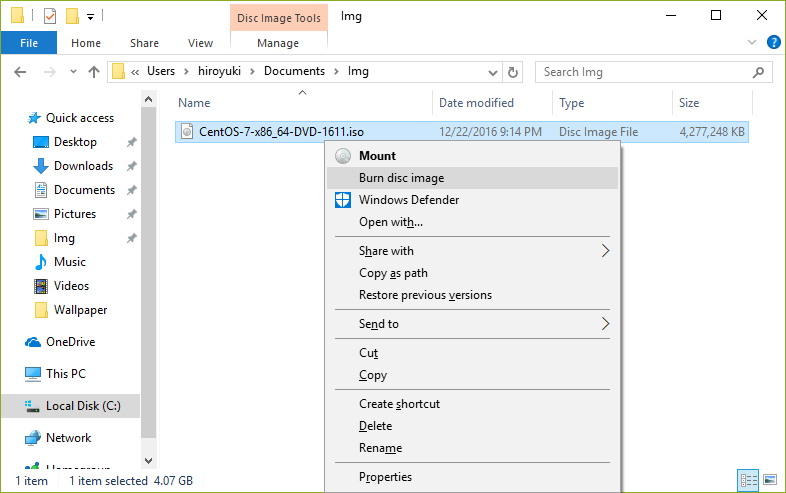
Task: Select Copy as path
Action: tap(472, 273)
